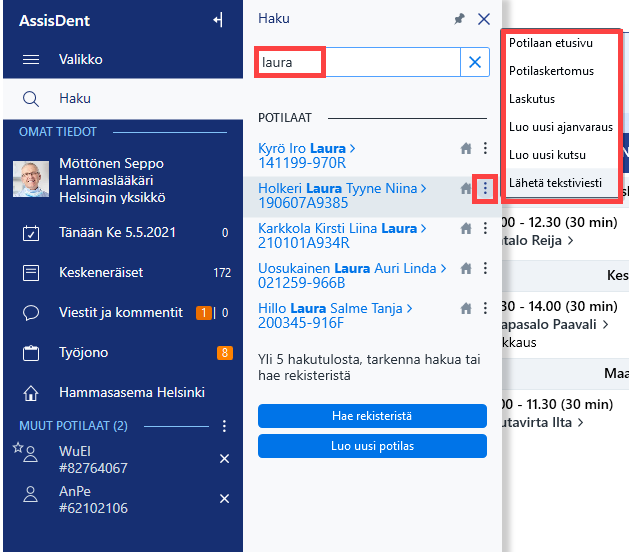Open the 14.00 (30 min) appointment in background

point(560,306)
